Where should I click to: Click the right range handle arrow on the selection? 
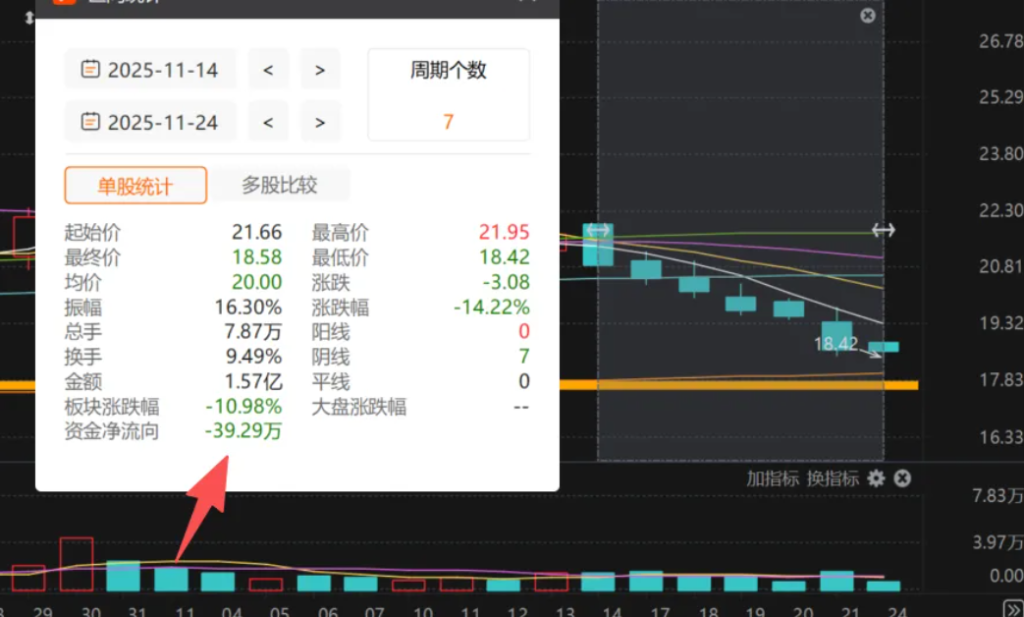[x=883, y=230]
